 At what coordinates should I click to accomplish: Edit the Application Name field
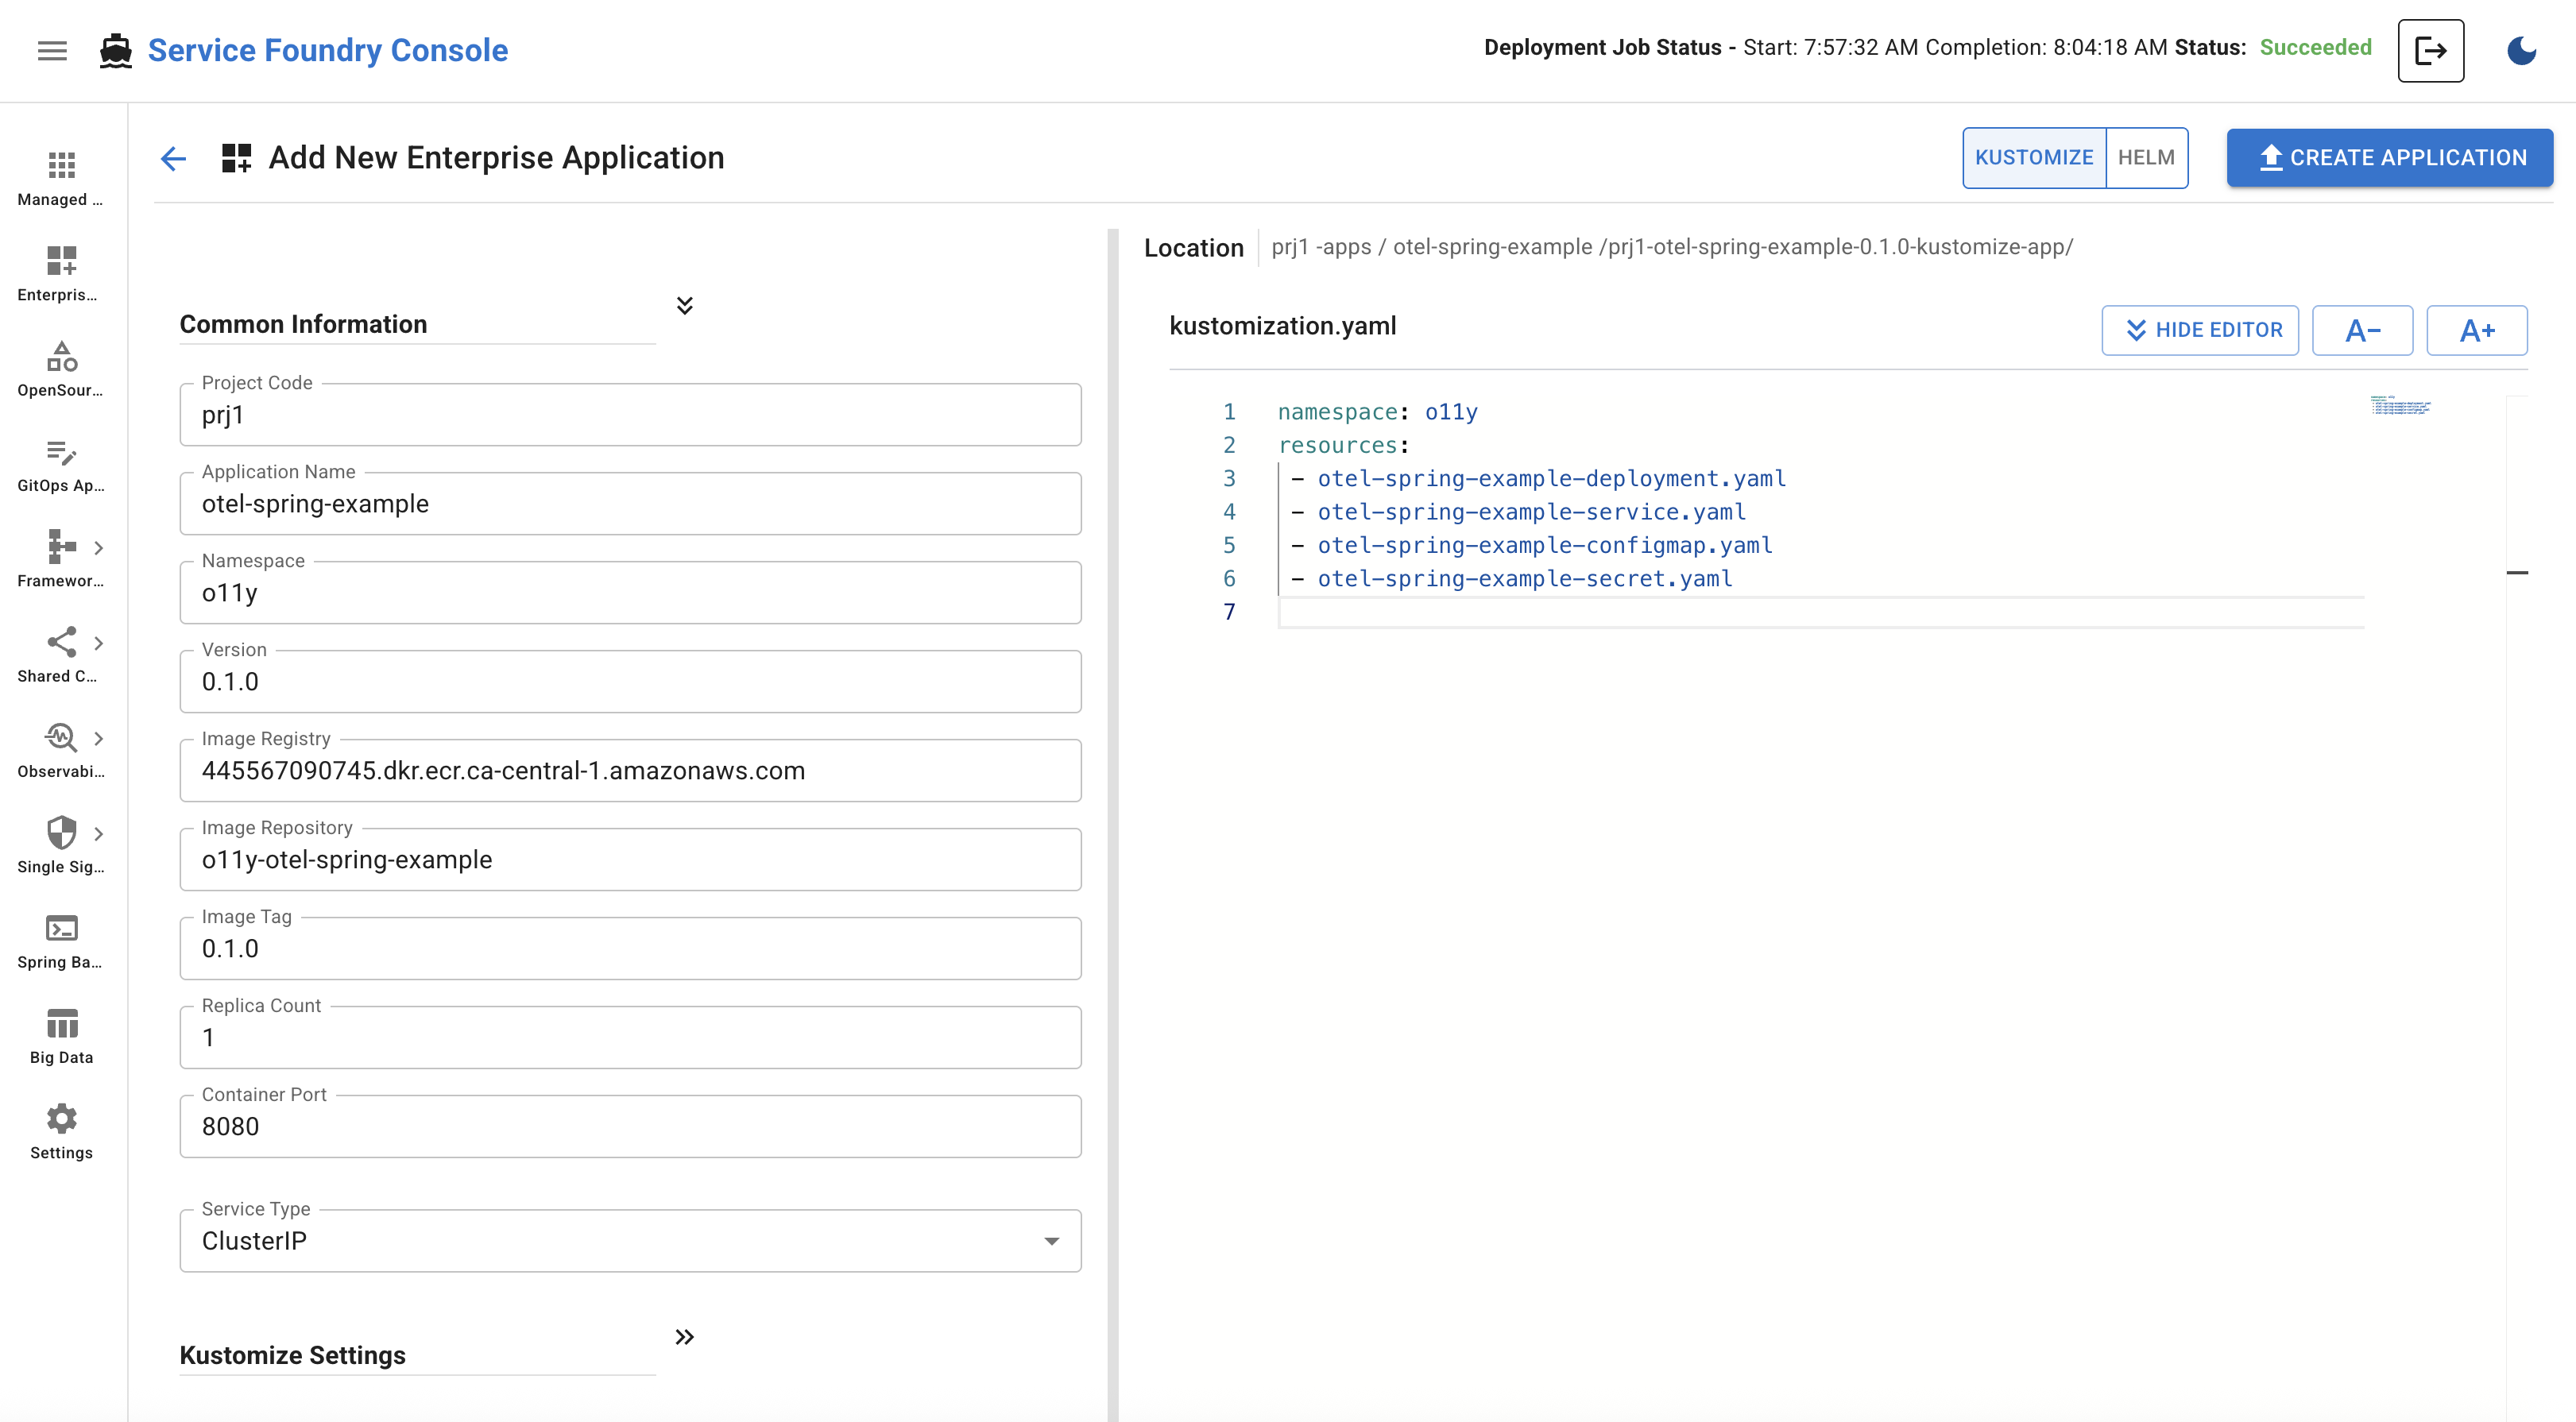[630, 503]
